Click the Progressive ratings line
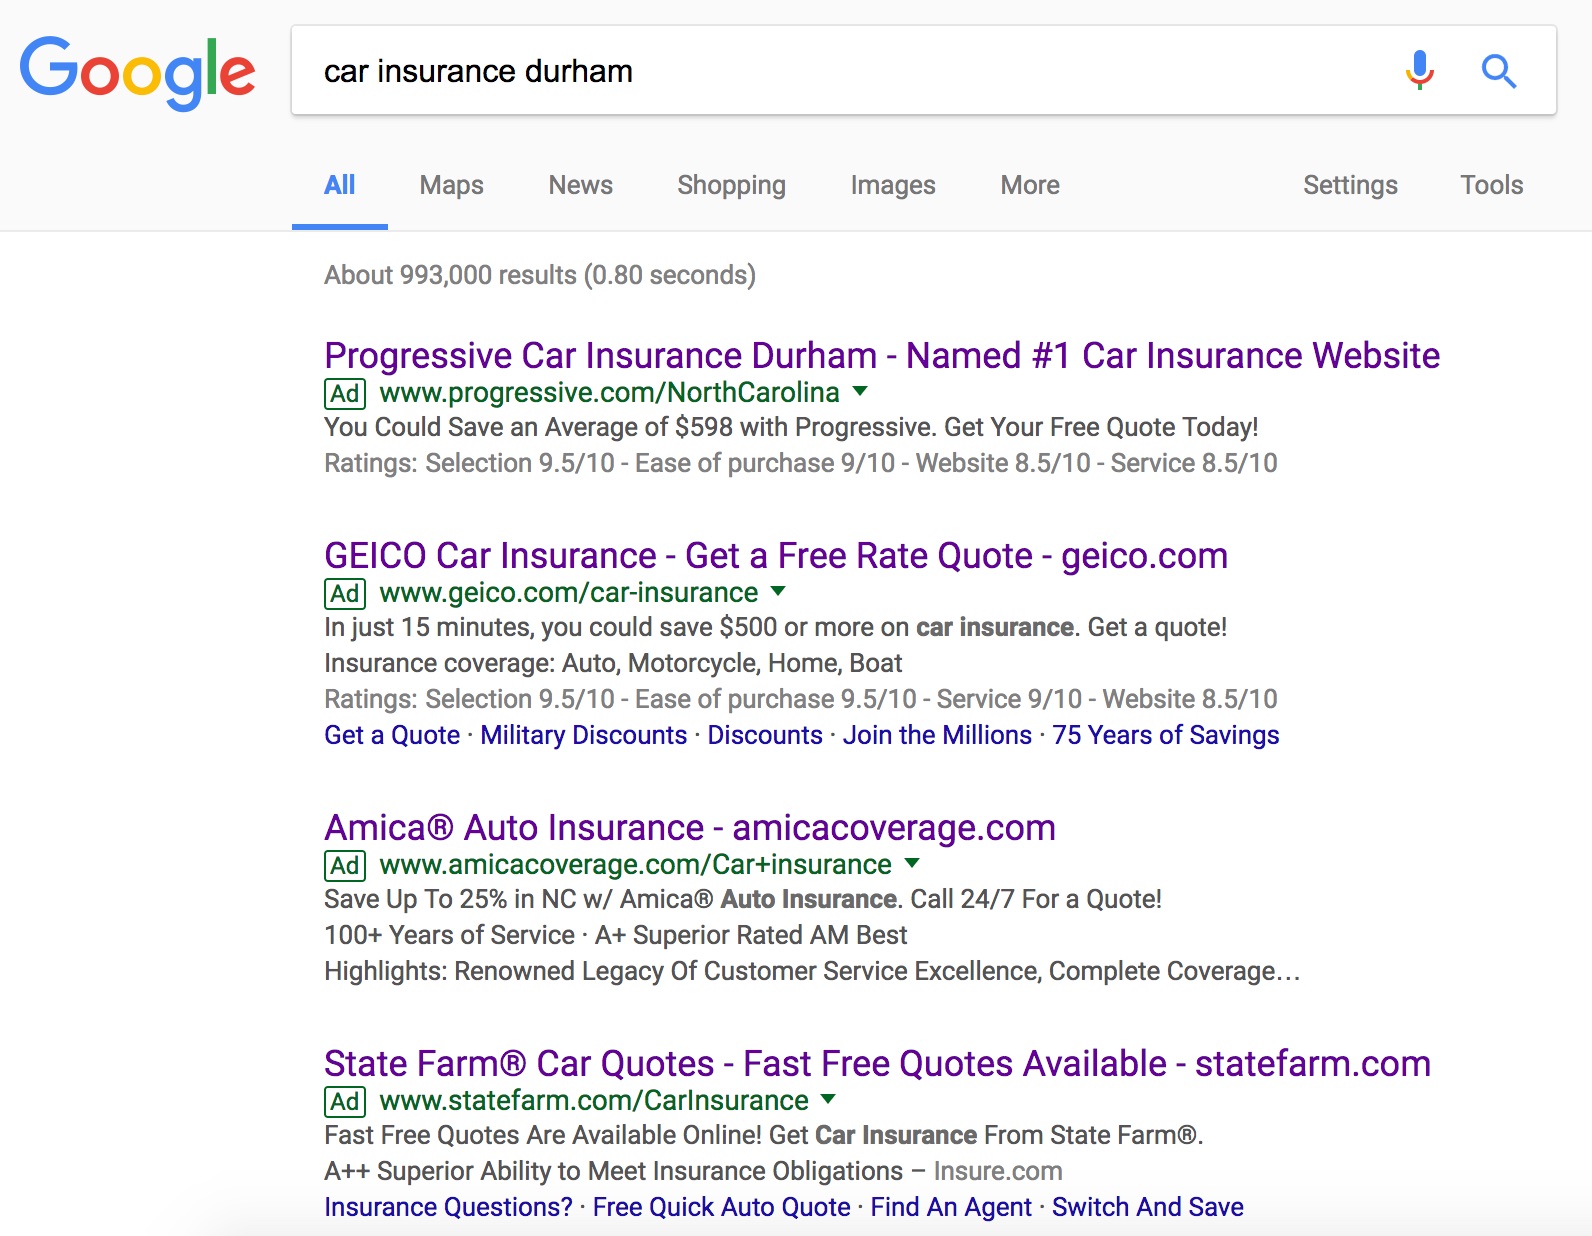The image size is (1592, 1236). click(x=801, y=463)
